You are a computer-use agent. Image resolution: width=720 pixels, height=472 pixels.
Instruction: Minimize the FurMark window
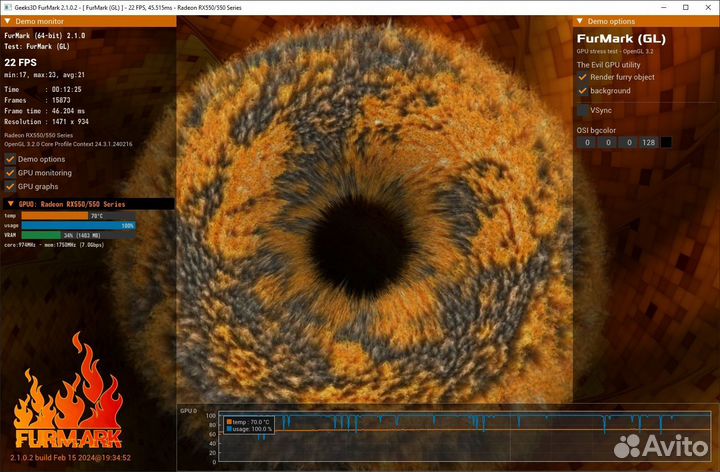point(664,7)
